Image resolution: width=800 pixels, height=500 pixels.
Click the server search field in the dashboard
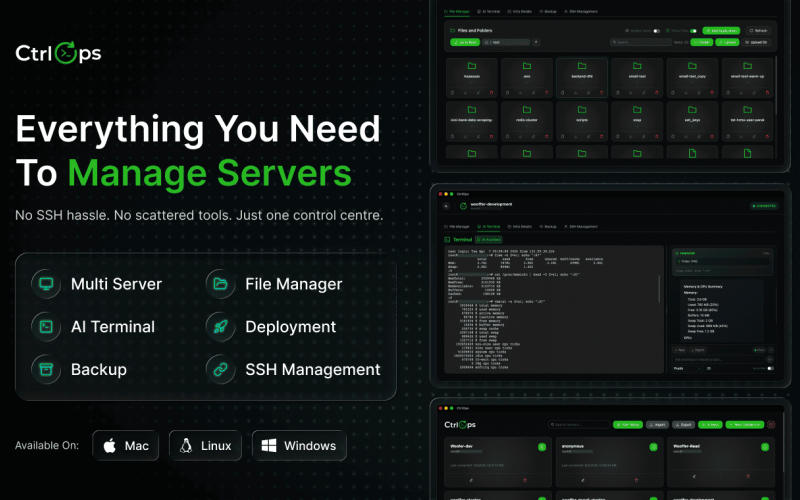click(x=580, y=424)
